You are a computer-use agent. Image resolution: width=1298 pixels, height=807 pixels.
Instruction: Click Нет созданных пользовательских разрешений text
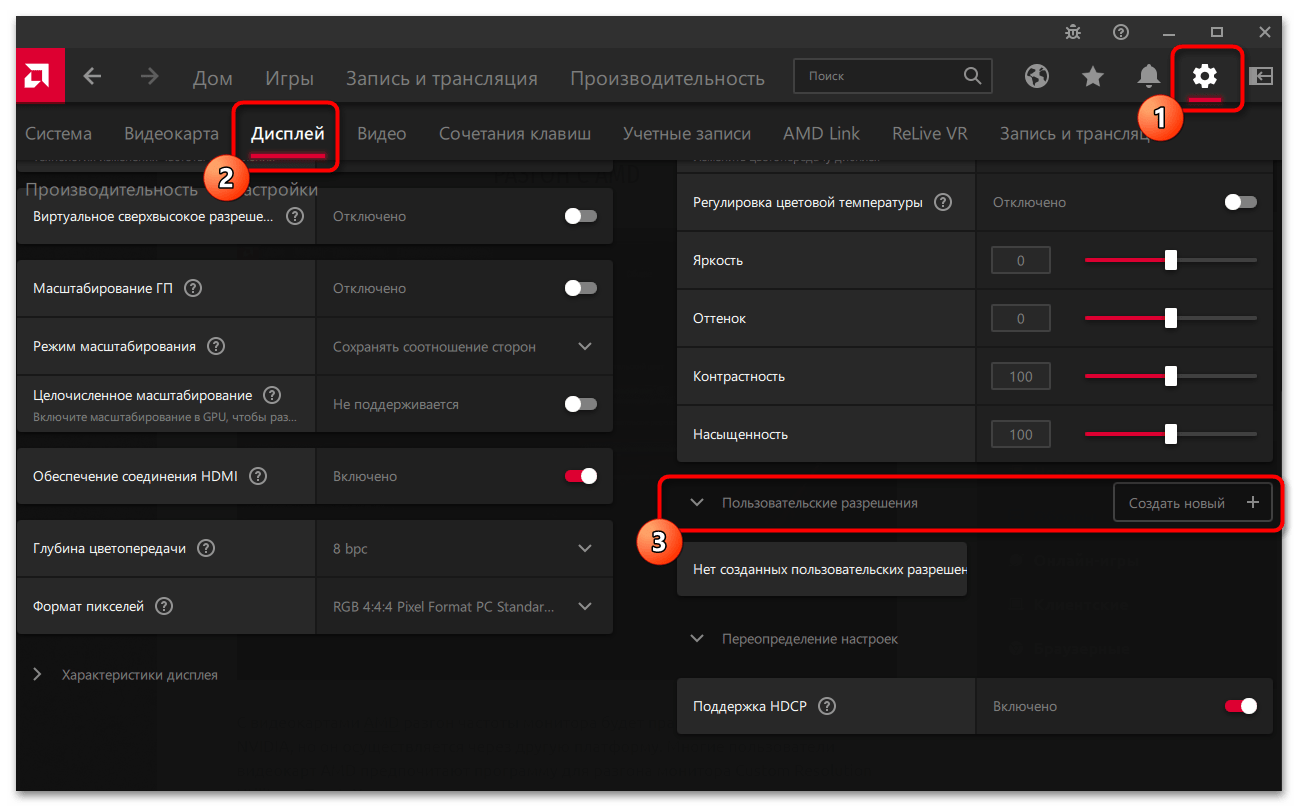pos(830,570)
